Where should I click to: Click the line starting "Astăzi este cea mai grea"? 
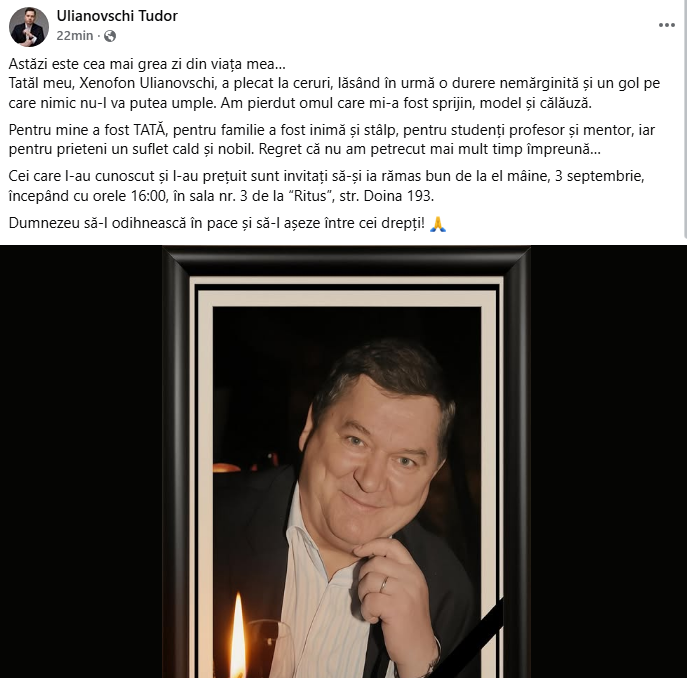(147, 64)
